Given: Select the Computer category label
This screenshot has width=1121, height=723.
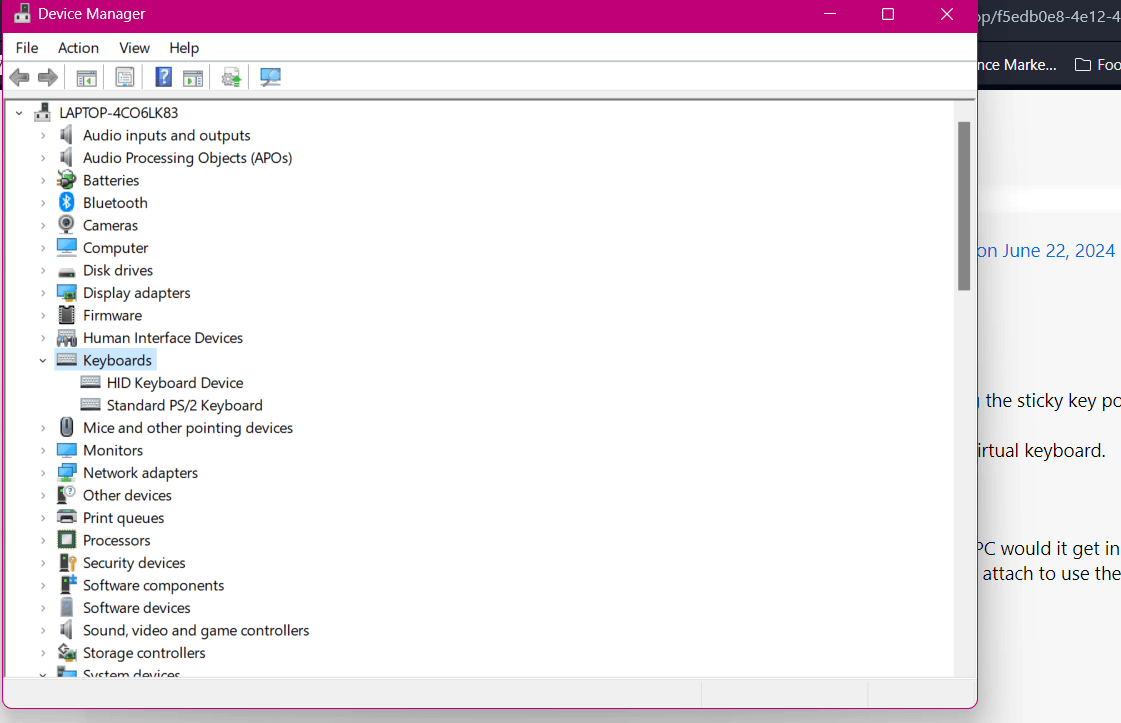Looking at the screenshot, I should 115,248.
